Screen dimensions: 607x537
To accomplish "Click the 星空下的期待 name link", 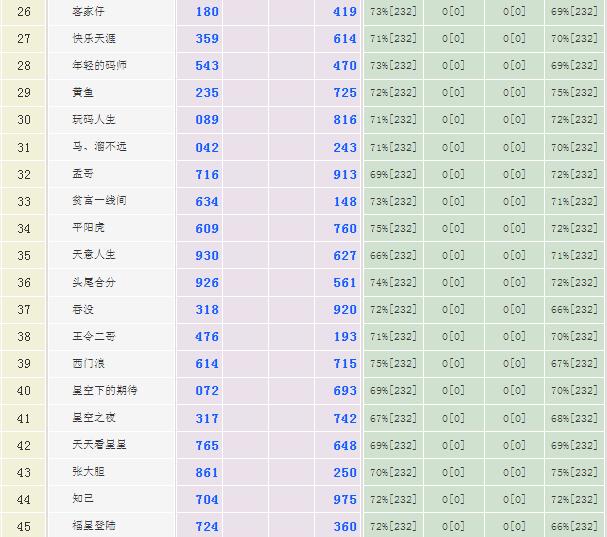I will pyautogui.click(x=105, y=390).
